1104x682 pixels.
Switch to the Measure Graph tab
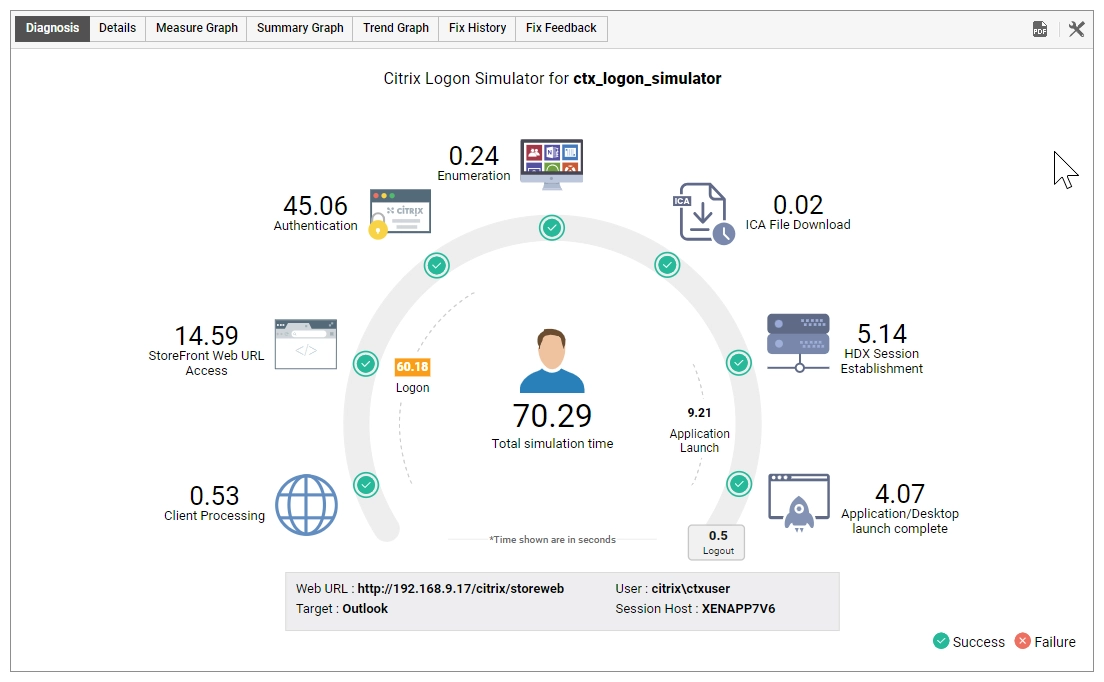click(x=196, y=28)
